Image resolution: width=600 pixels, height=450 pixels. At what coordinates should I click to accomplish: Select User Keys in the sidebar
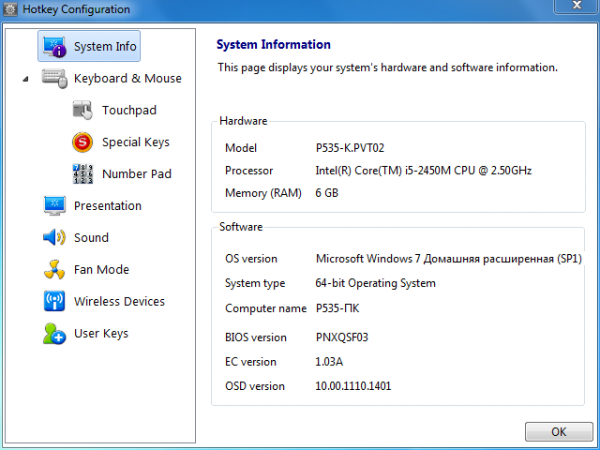coord(101,333)
